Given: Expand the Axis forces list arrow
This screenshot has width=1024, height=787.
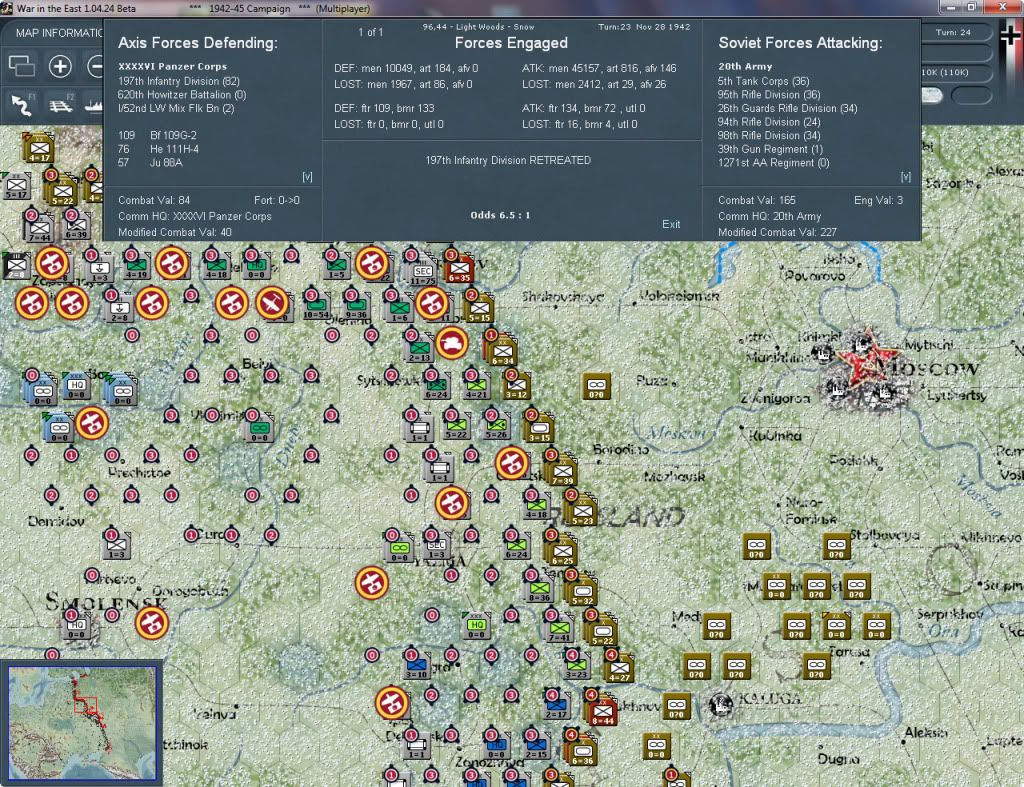Looking at the screenshot, I should point(307,176).
